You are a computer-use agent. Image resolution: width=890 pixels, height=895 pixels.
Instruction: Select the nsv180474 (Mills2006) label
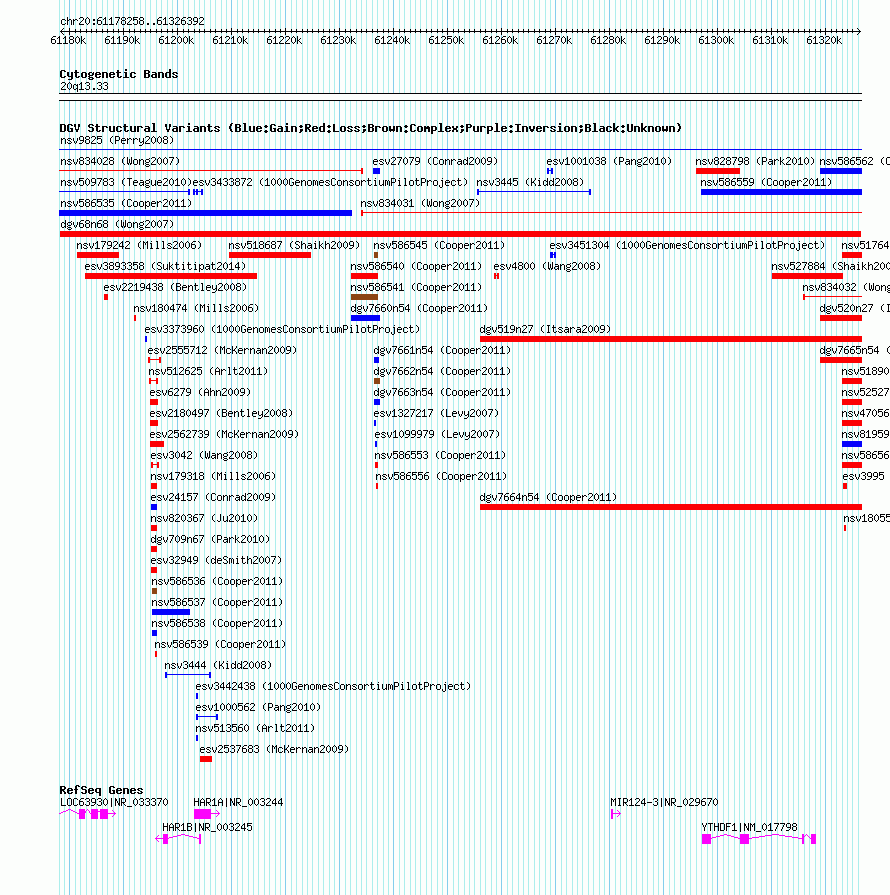pos(196,309)
